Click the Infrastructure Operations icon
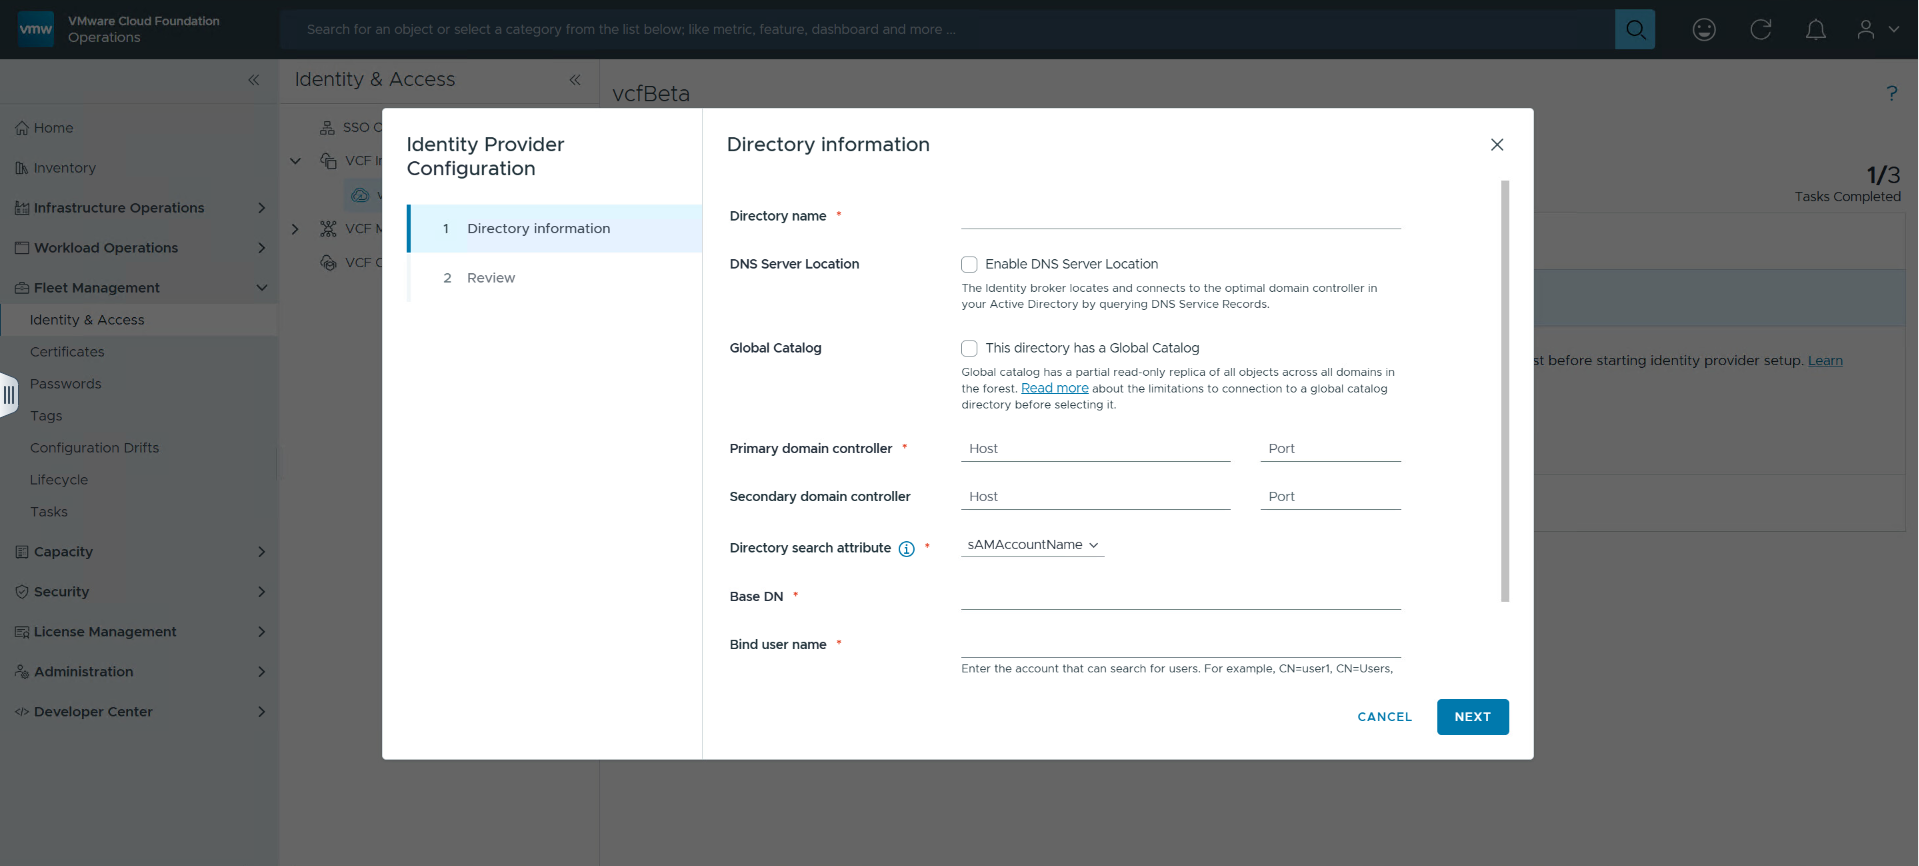The width and height of the screenshot is (1919, 866). tap(22, 208)
